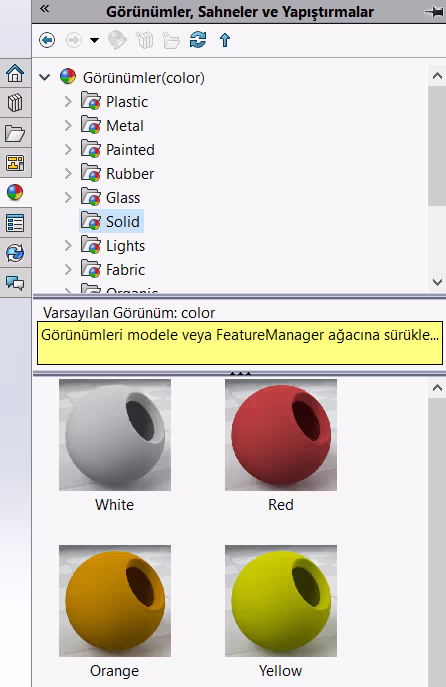Select the Appearances color ball tab

coord(15,192)
